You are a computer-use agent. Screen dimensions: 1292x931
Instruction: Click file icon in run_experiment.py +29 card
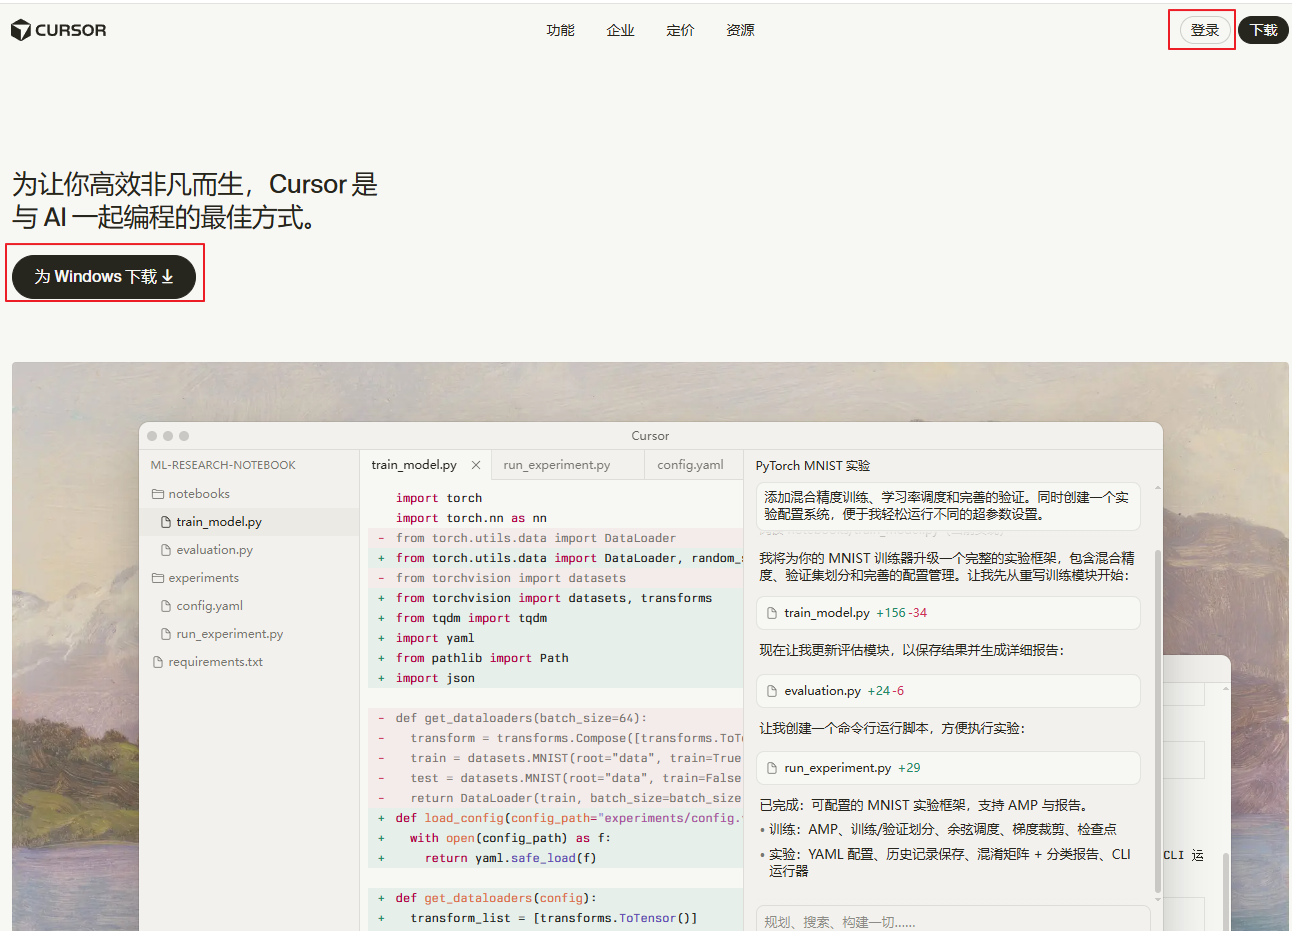pos(772,768)
